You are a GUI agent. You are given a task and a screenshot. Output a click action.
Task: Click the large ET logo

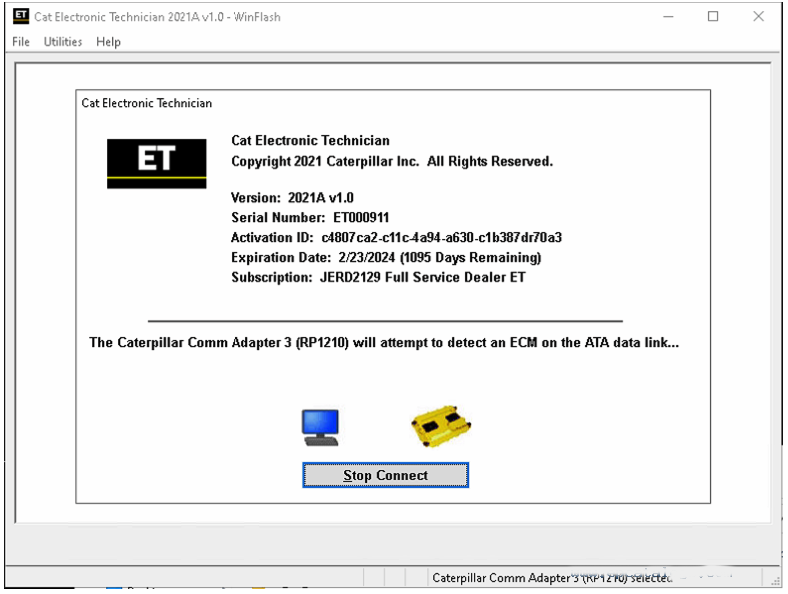[x=156, y=164]
